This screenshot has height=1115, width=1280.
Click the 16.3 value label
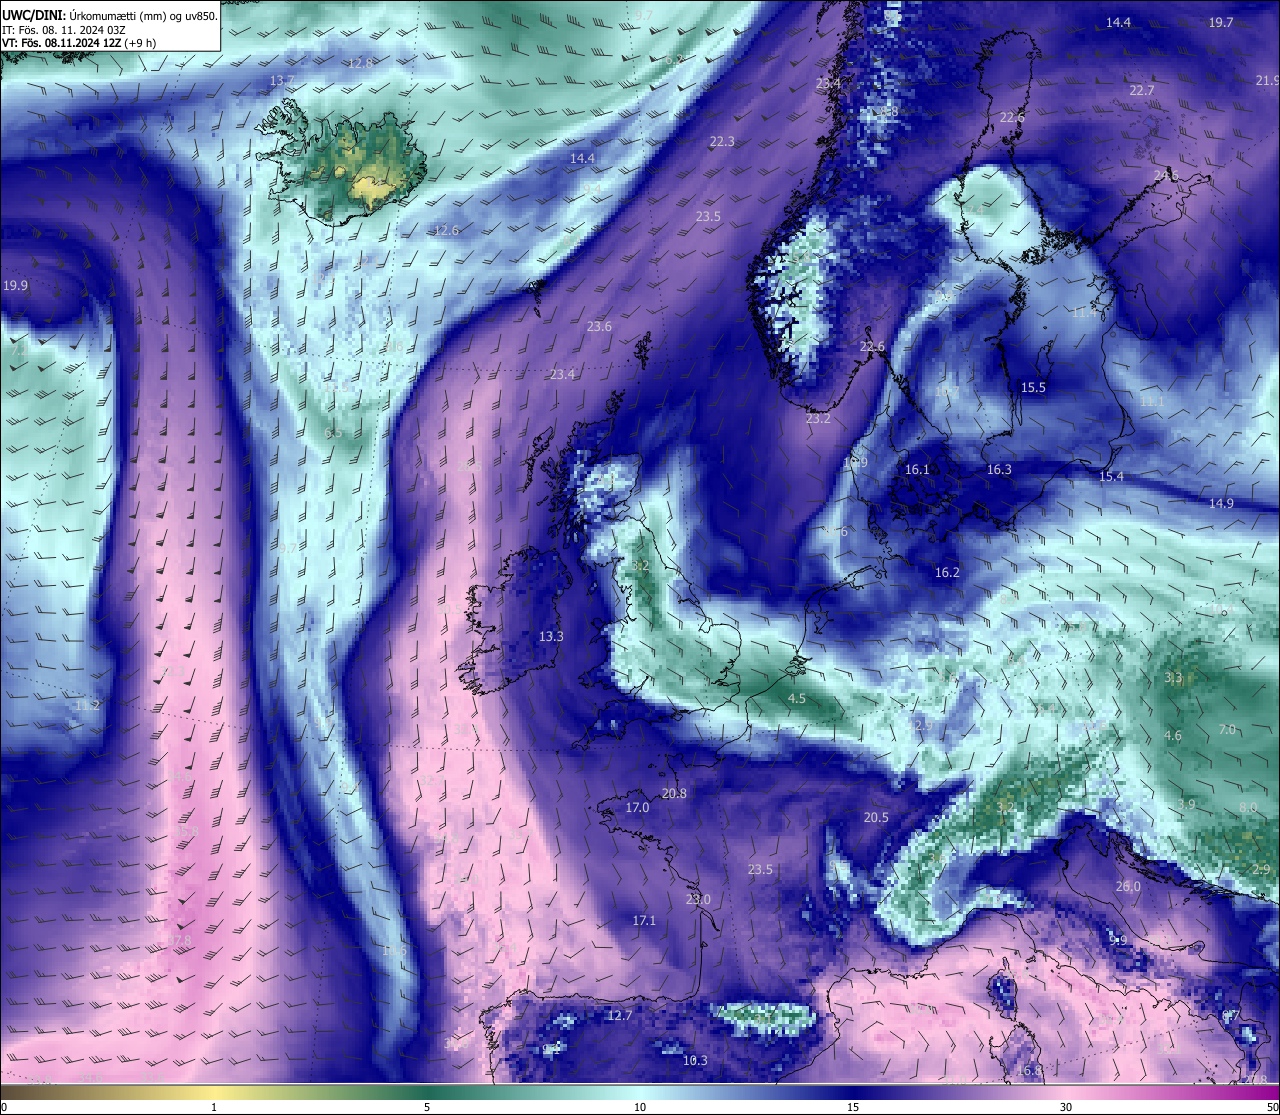[x=999, y=469]
